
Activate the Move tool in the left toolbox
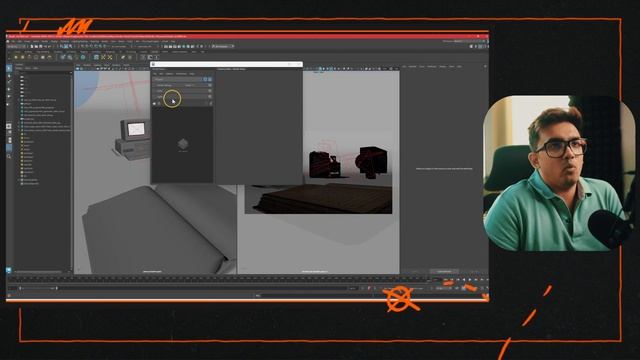coord(9,89)
